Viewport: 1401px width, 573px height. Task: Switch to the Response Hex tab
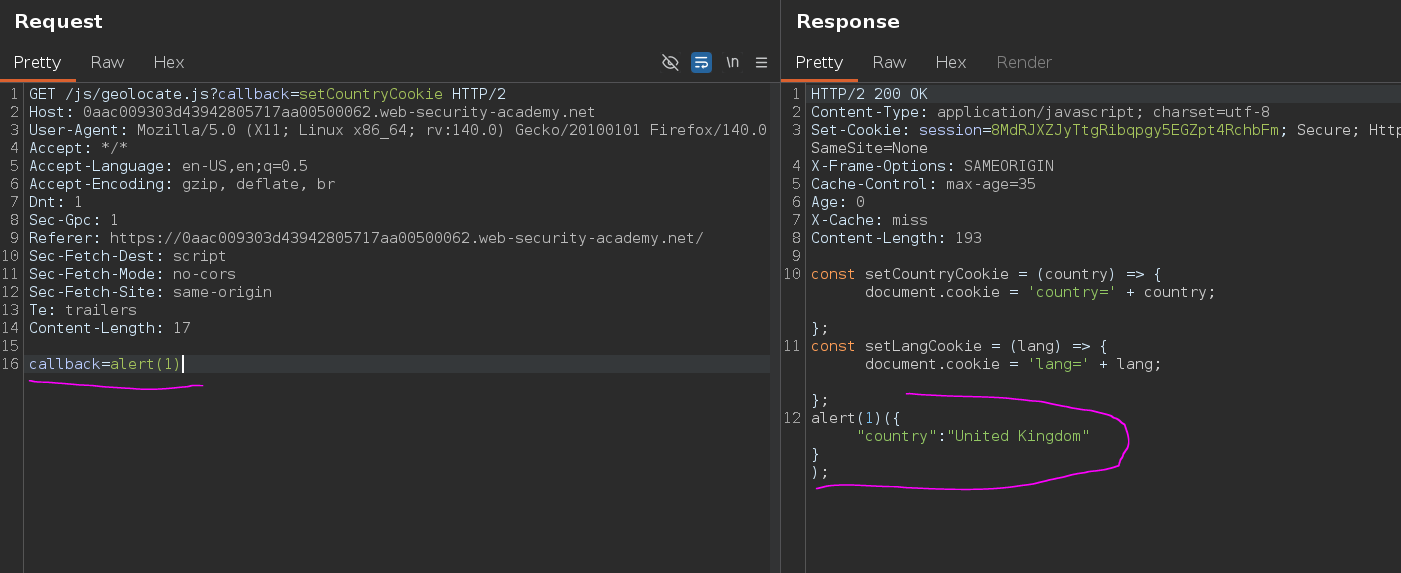(x=951, y=62)
